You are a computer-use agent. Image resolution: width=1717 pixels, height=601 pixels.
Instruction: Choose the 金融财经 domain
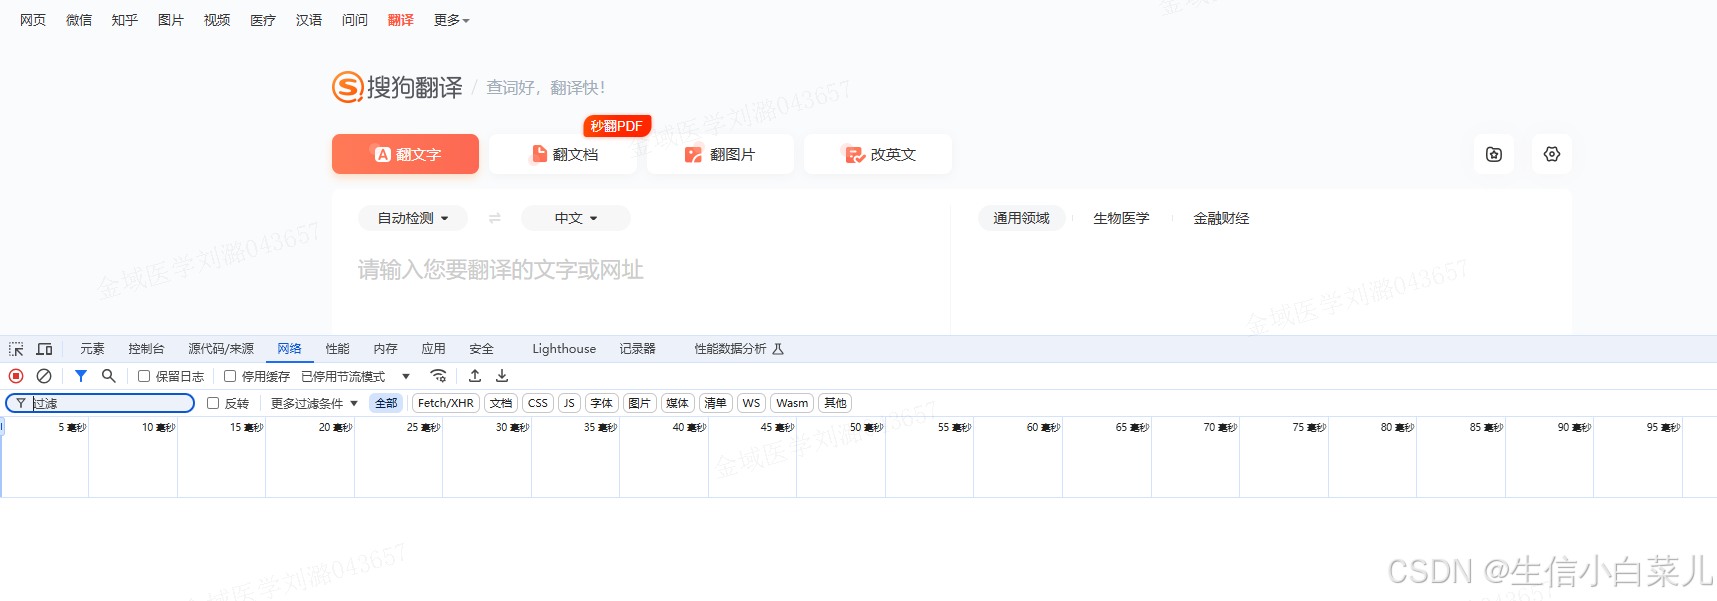1221,218
